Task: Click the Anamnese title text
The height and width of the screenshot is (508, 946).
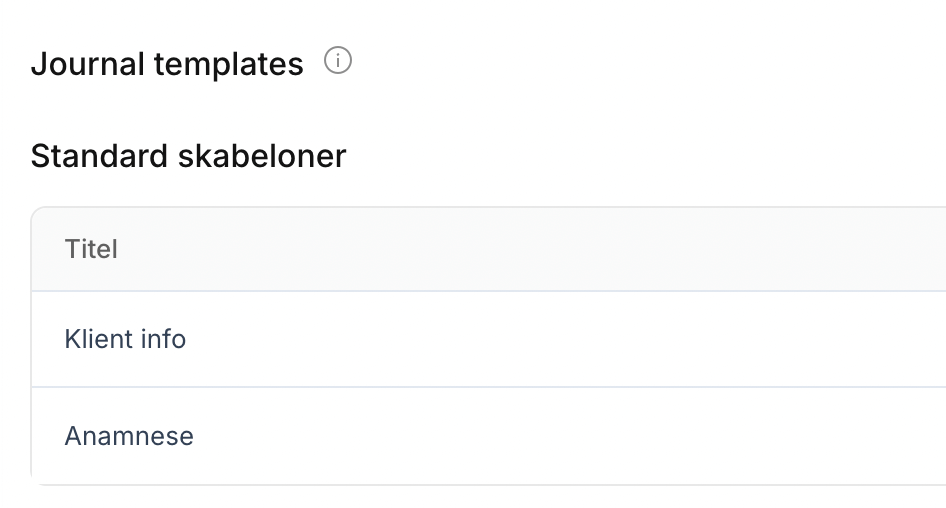Action: coord(129,436)
